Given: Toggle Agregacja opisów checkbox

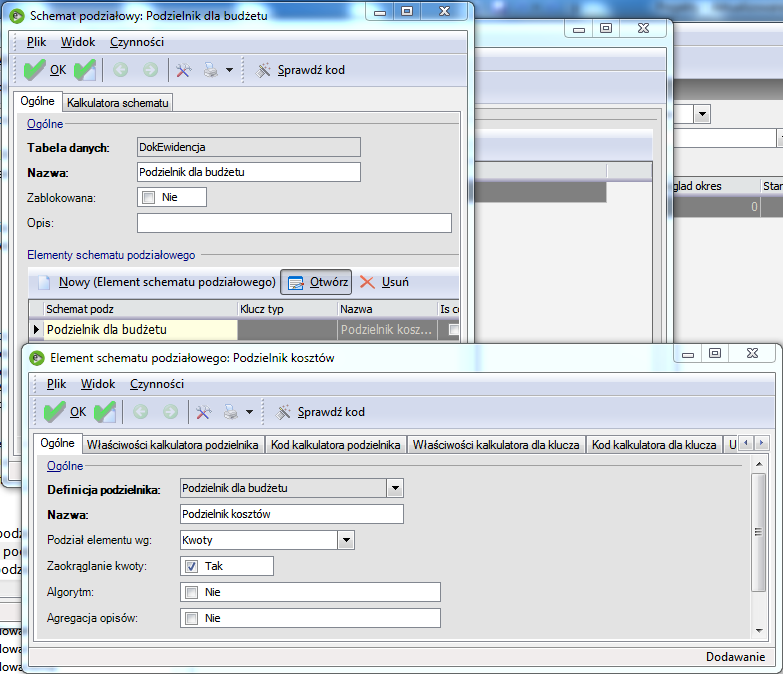Looking at the screenshot, I should point(191,618).
